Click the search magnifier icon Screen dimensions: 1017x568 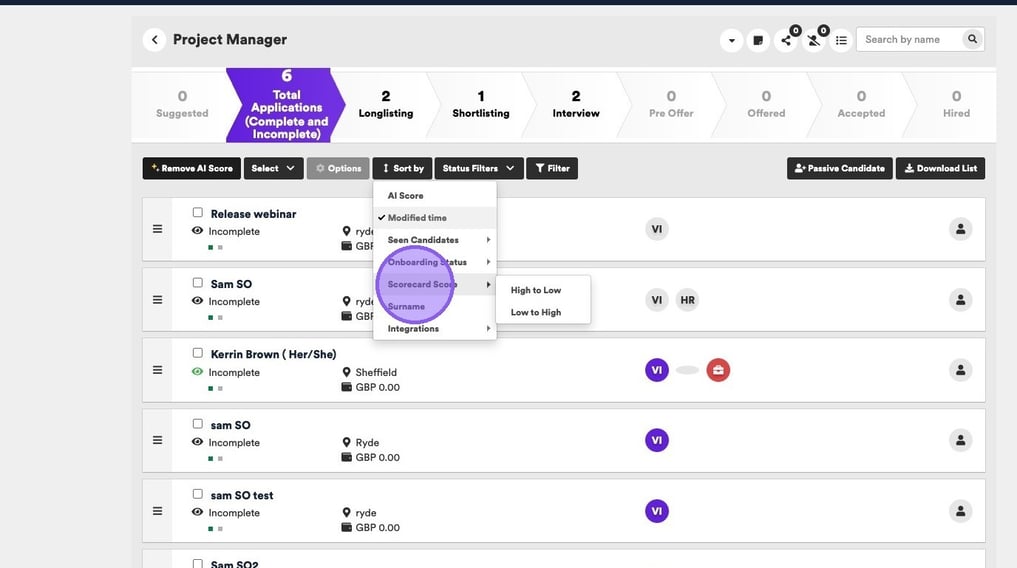pos(971,40)
